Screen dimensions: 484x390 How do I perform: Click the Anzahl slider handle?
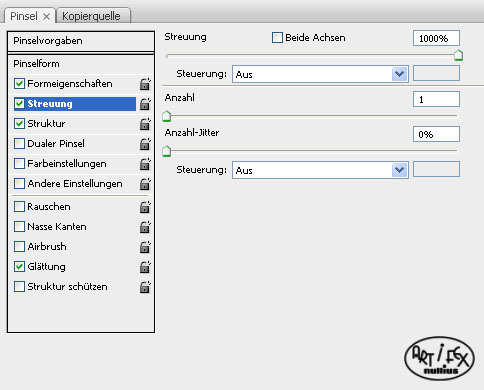coord(167,116)
